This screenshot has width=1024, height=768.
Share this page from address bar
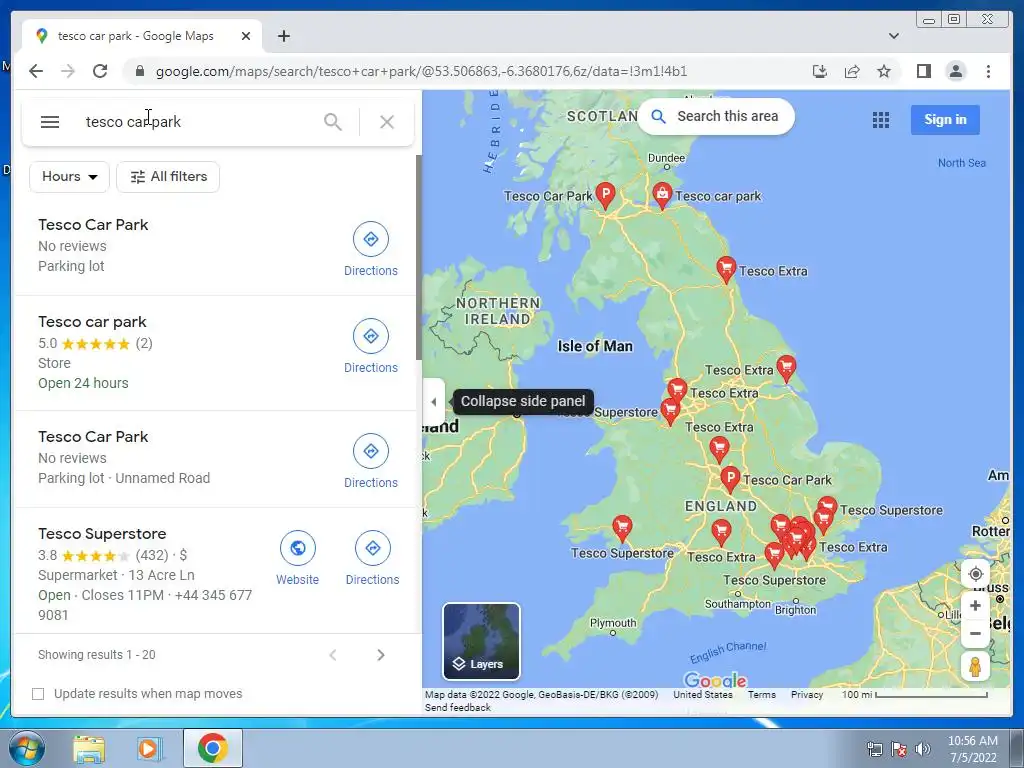click(x=852, y=71)
